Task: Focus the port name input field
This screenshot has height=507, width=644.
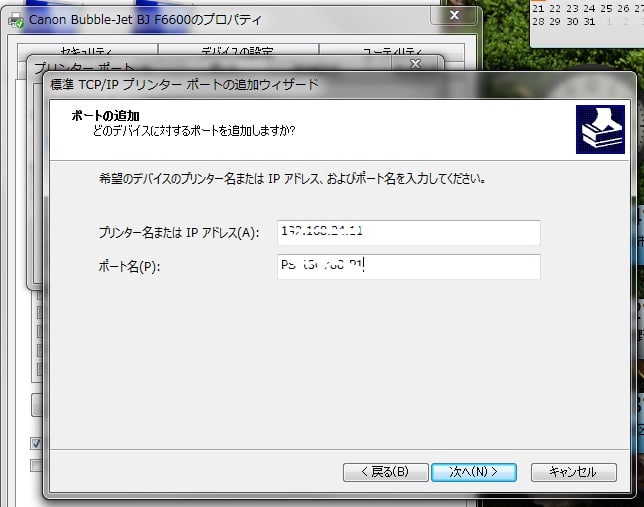Action: click(409, 267)
